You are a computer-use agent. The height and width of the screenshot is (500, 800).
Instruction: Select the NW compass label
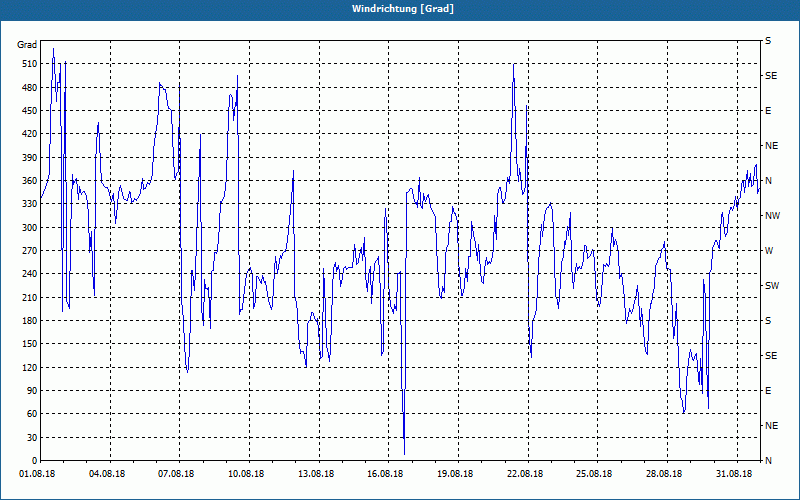tap(772, 216)
